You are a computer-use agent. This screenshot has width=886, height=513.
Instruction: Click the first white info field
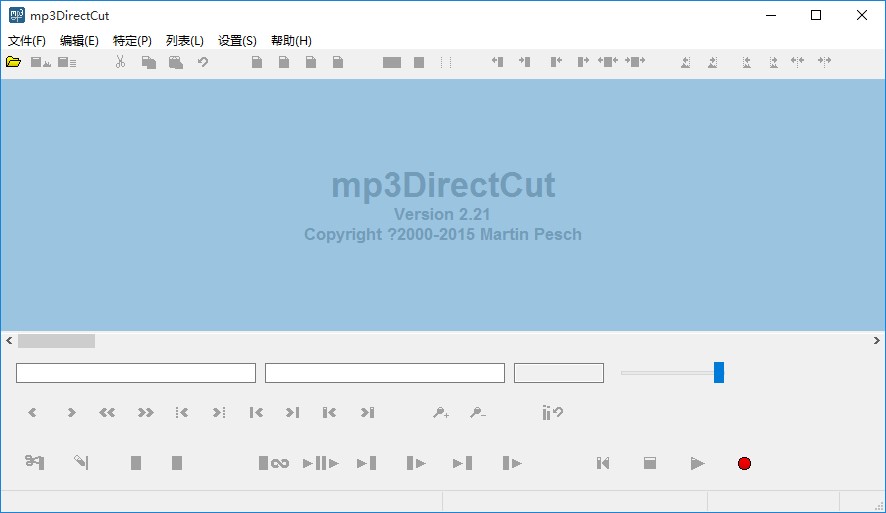pos(136,373)
